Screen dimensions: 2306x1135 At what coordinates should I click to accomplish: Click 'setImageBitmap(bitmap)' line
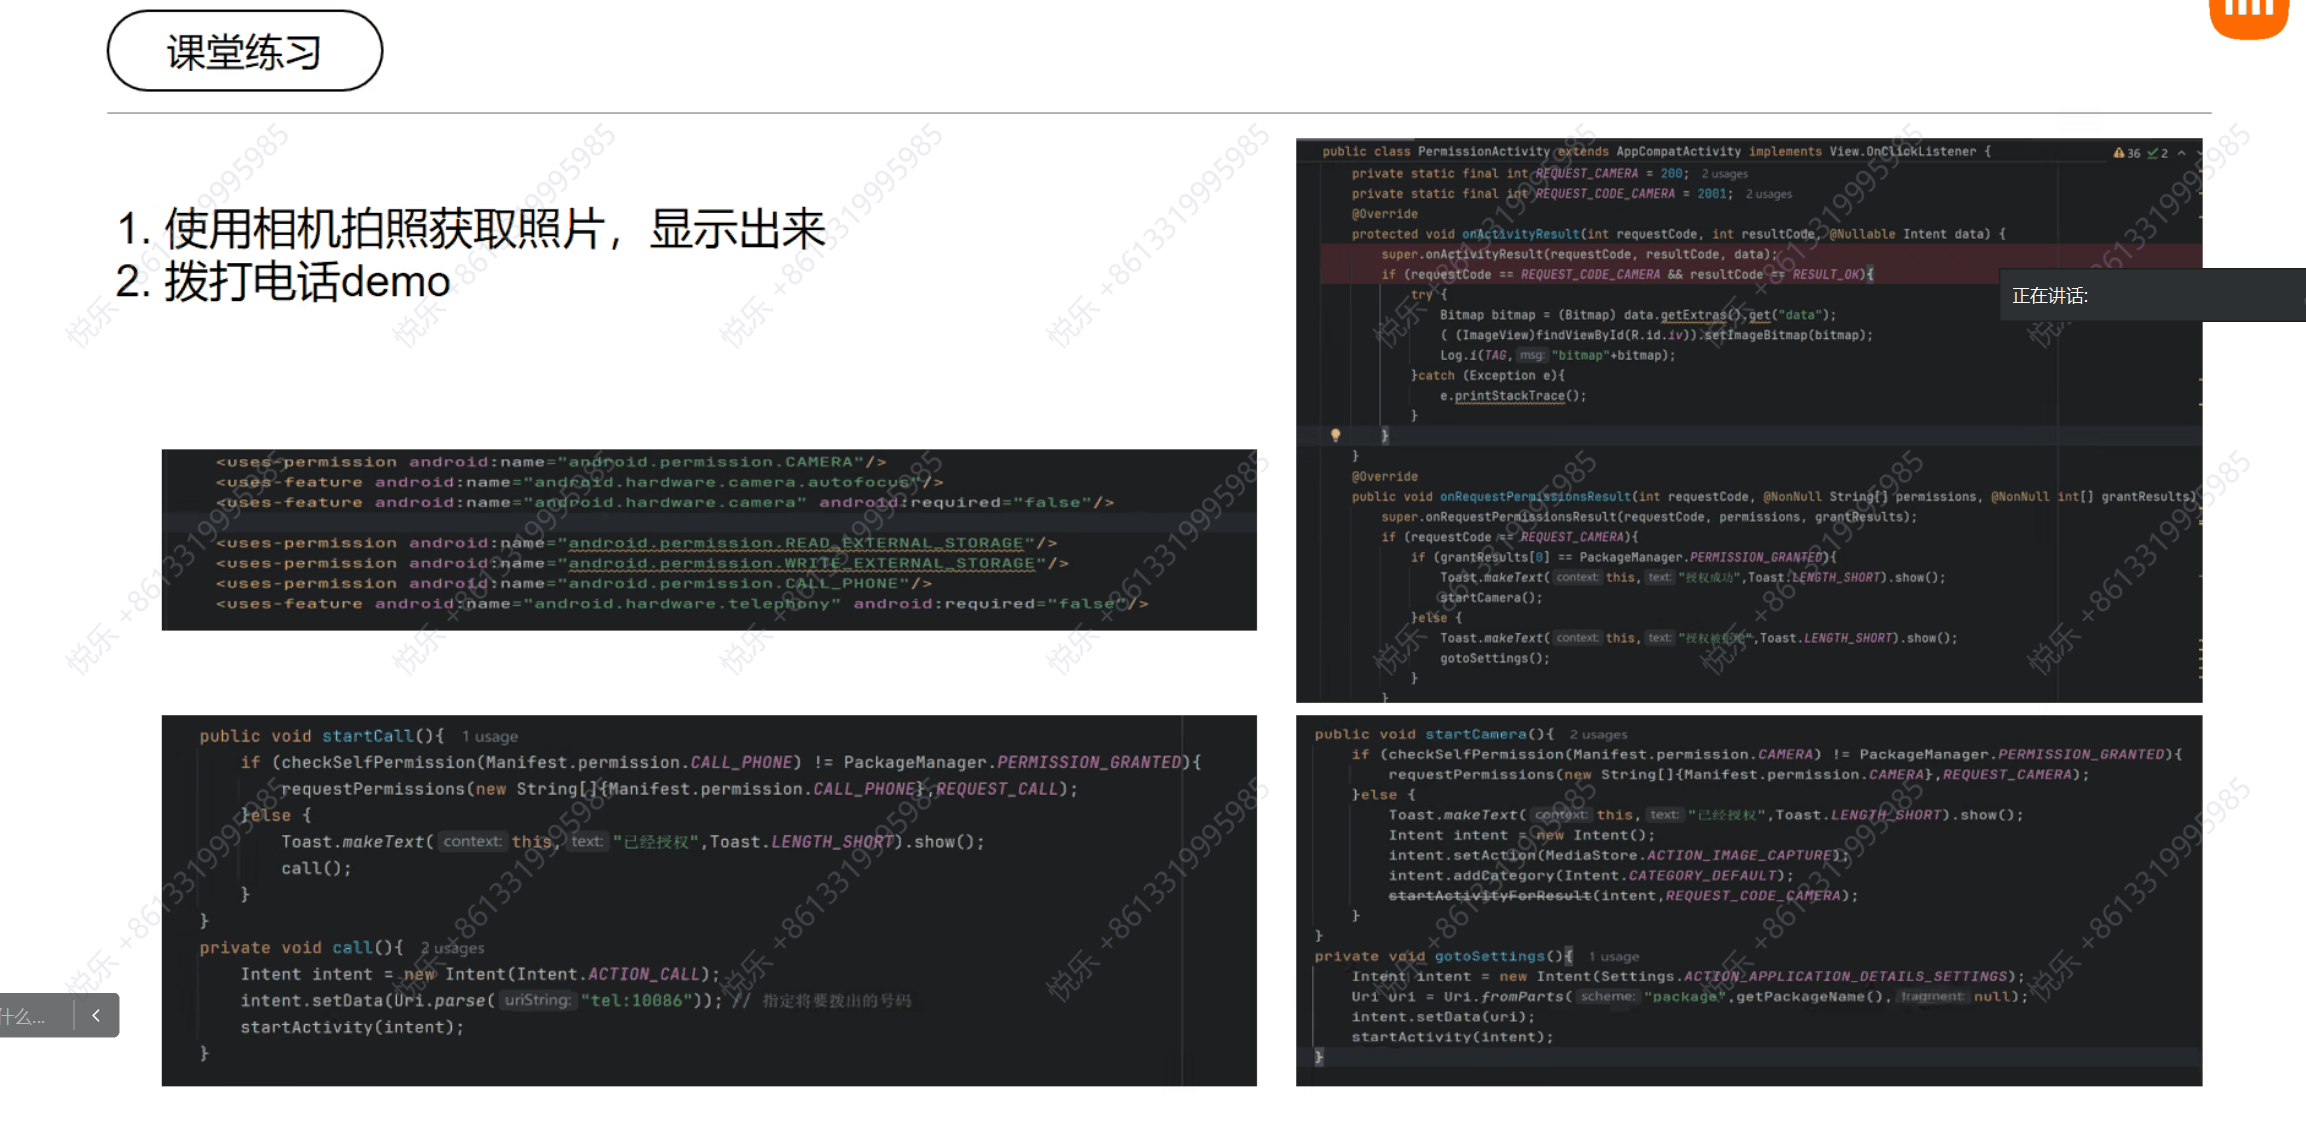[1656, 335]
